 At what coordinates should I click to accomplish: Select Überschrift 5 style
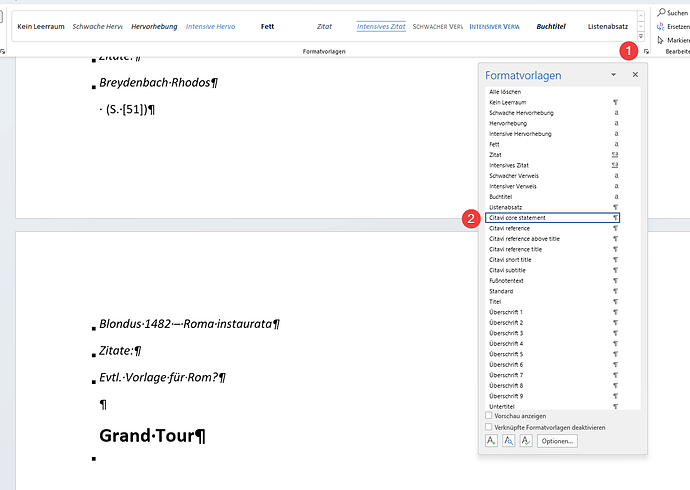(x=552, y=354)
